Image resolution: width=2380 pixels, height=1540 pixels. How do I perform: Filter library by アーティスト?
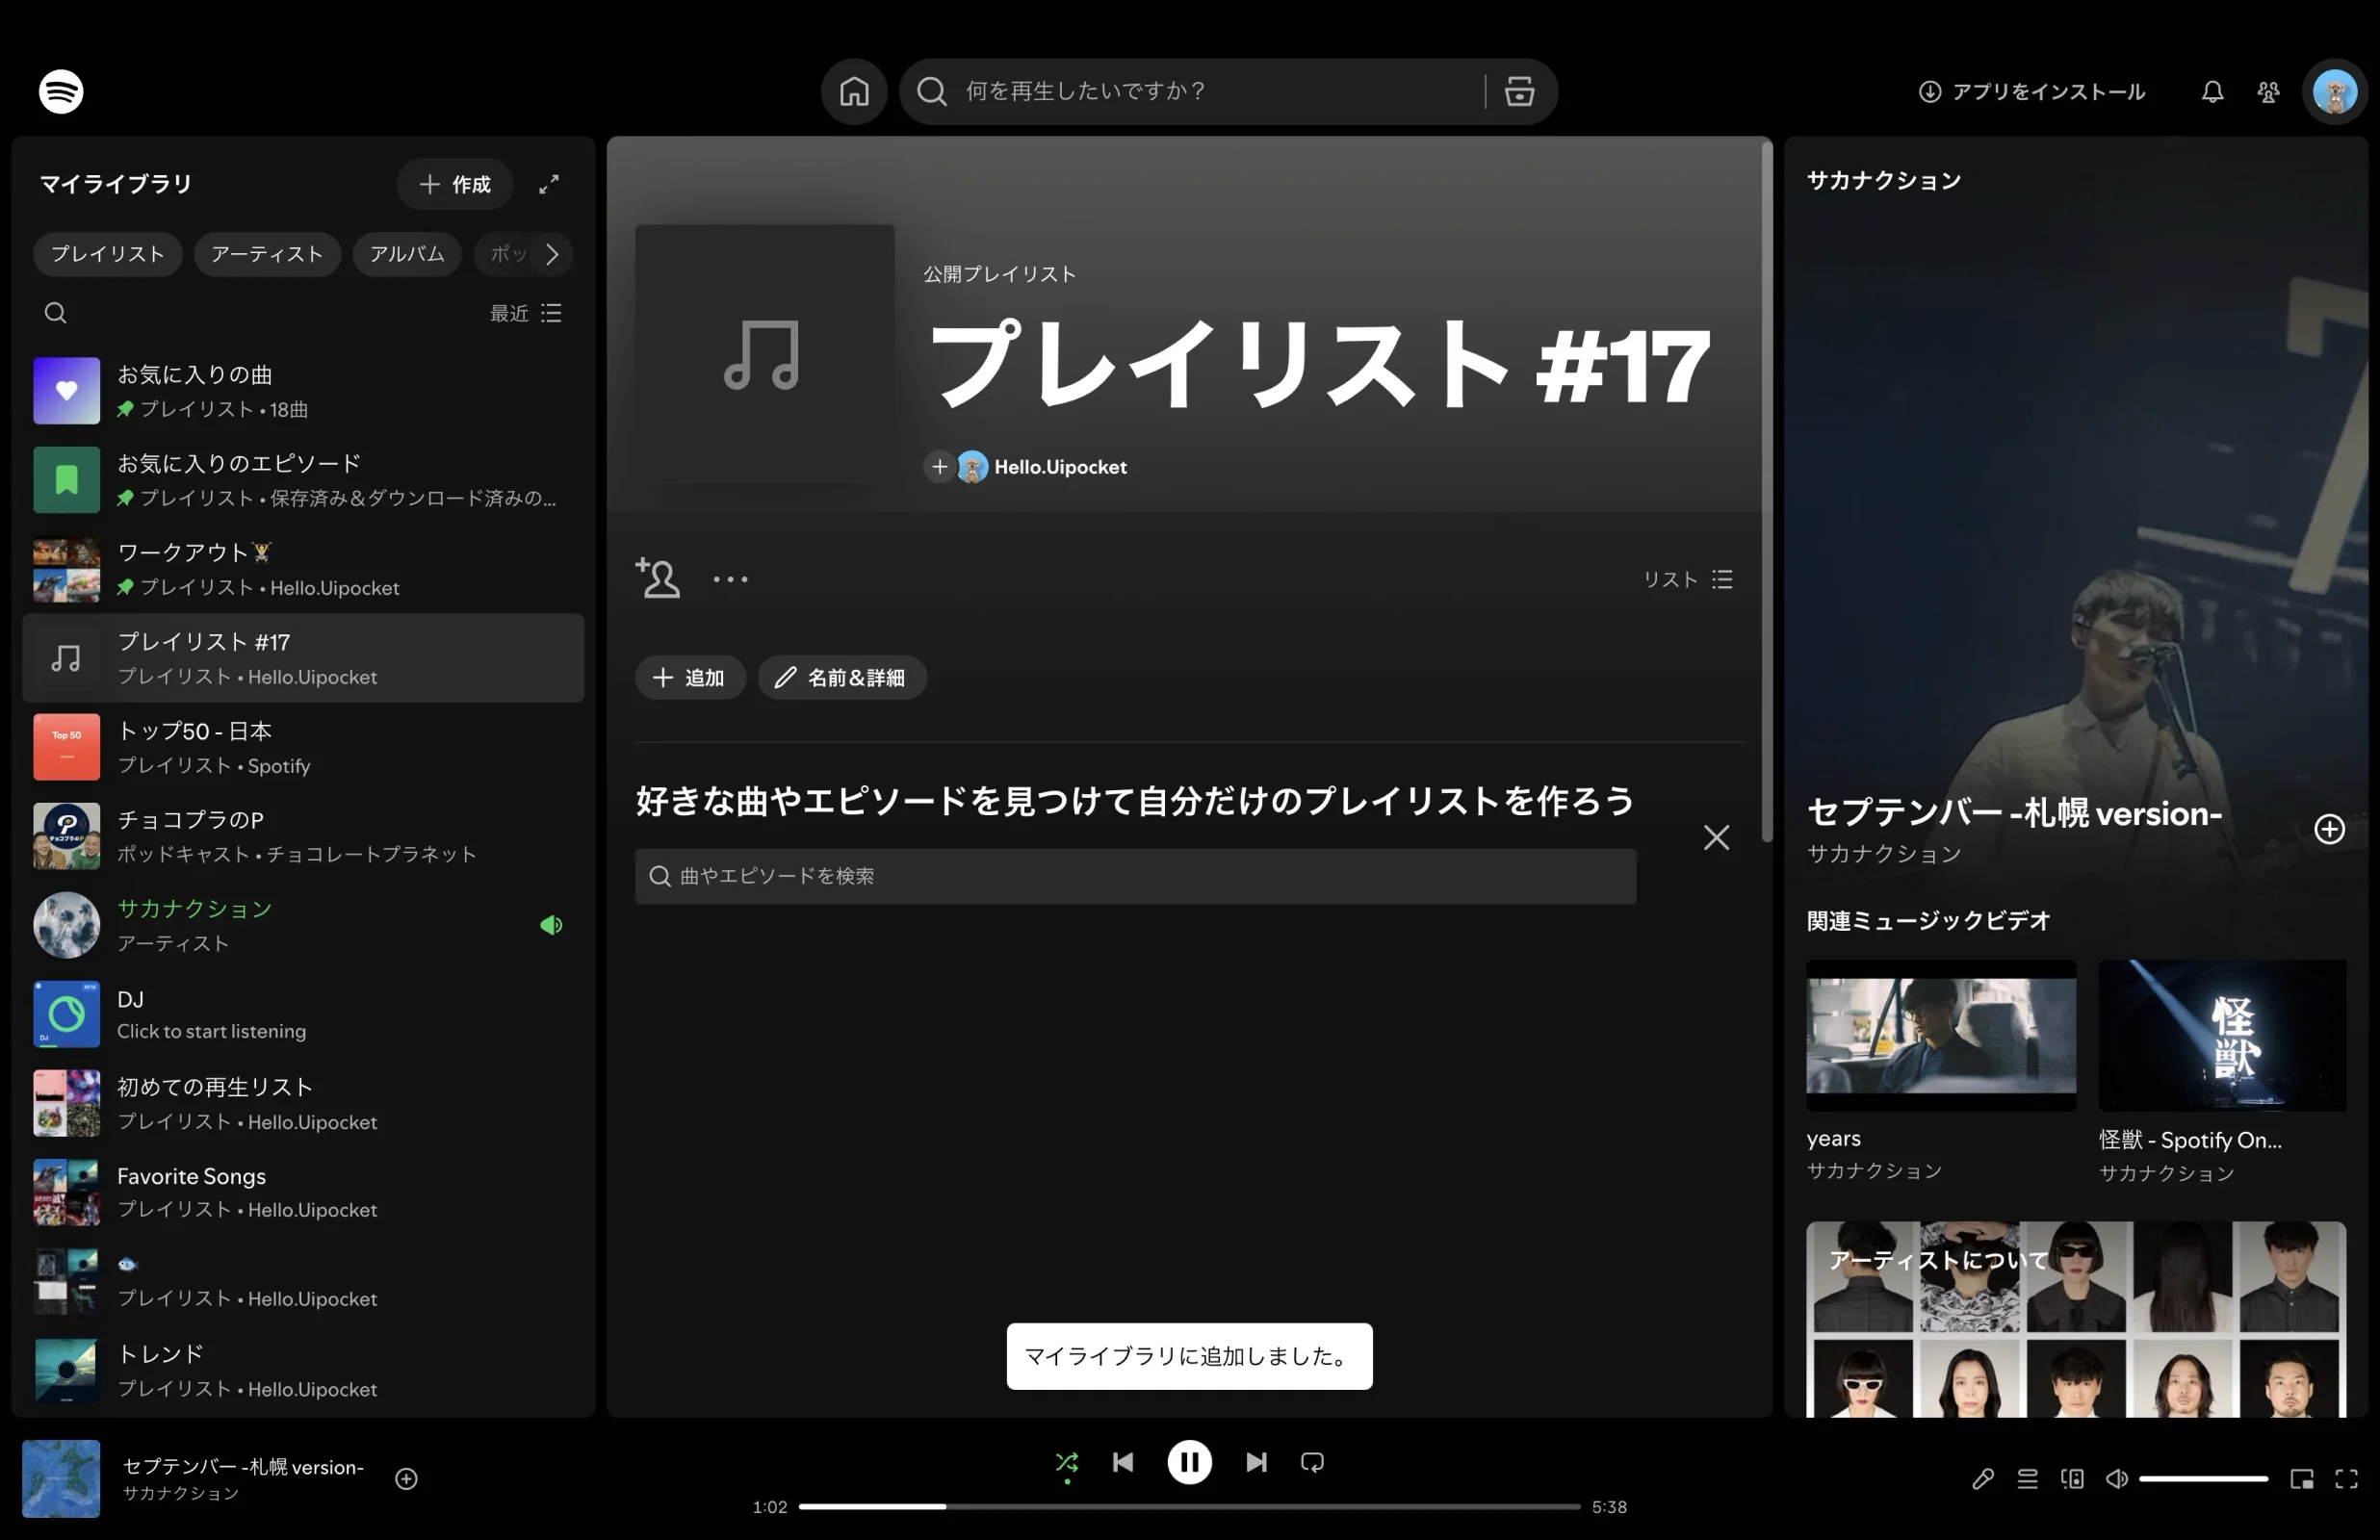click(267, 254)
